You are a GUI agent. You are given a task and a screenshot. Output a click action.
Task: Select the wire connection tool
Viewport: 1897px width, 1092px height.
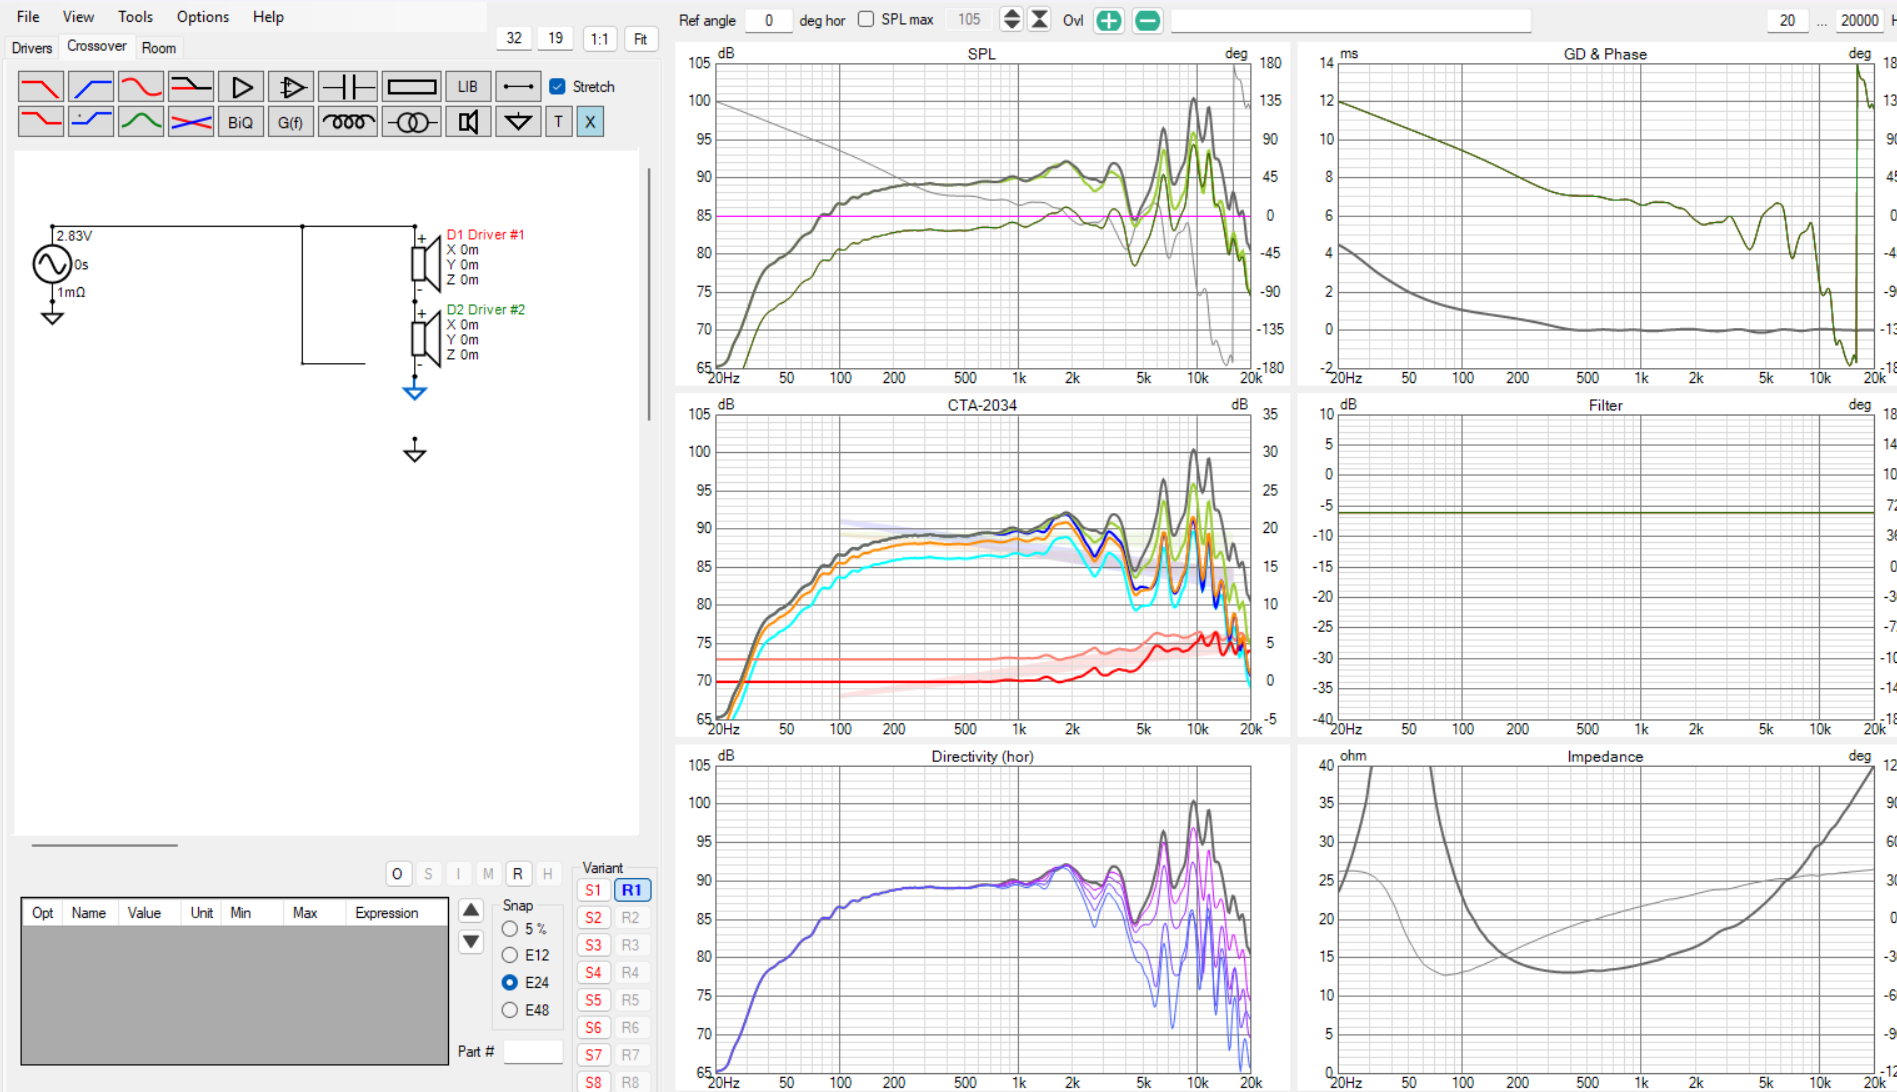(x=518, y=87)
